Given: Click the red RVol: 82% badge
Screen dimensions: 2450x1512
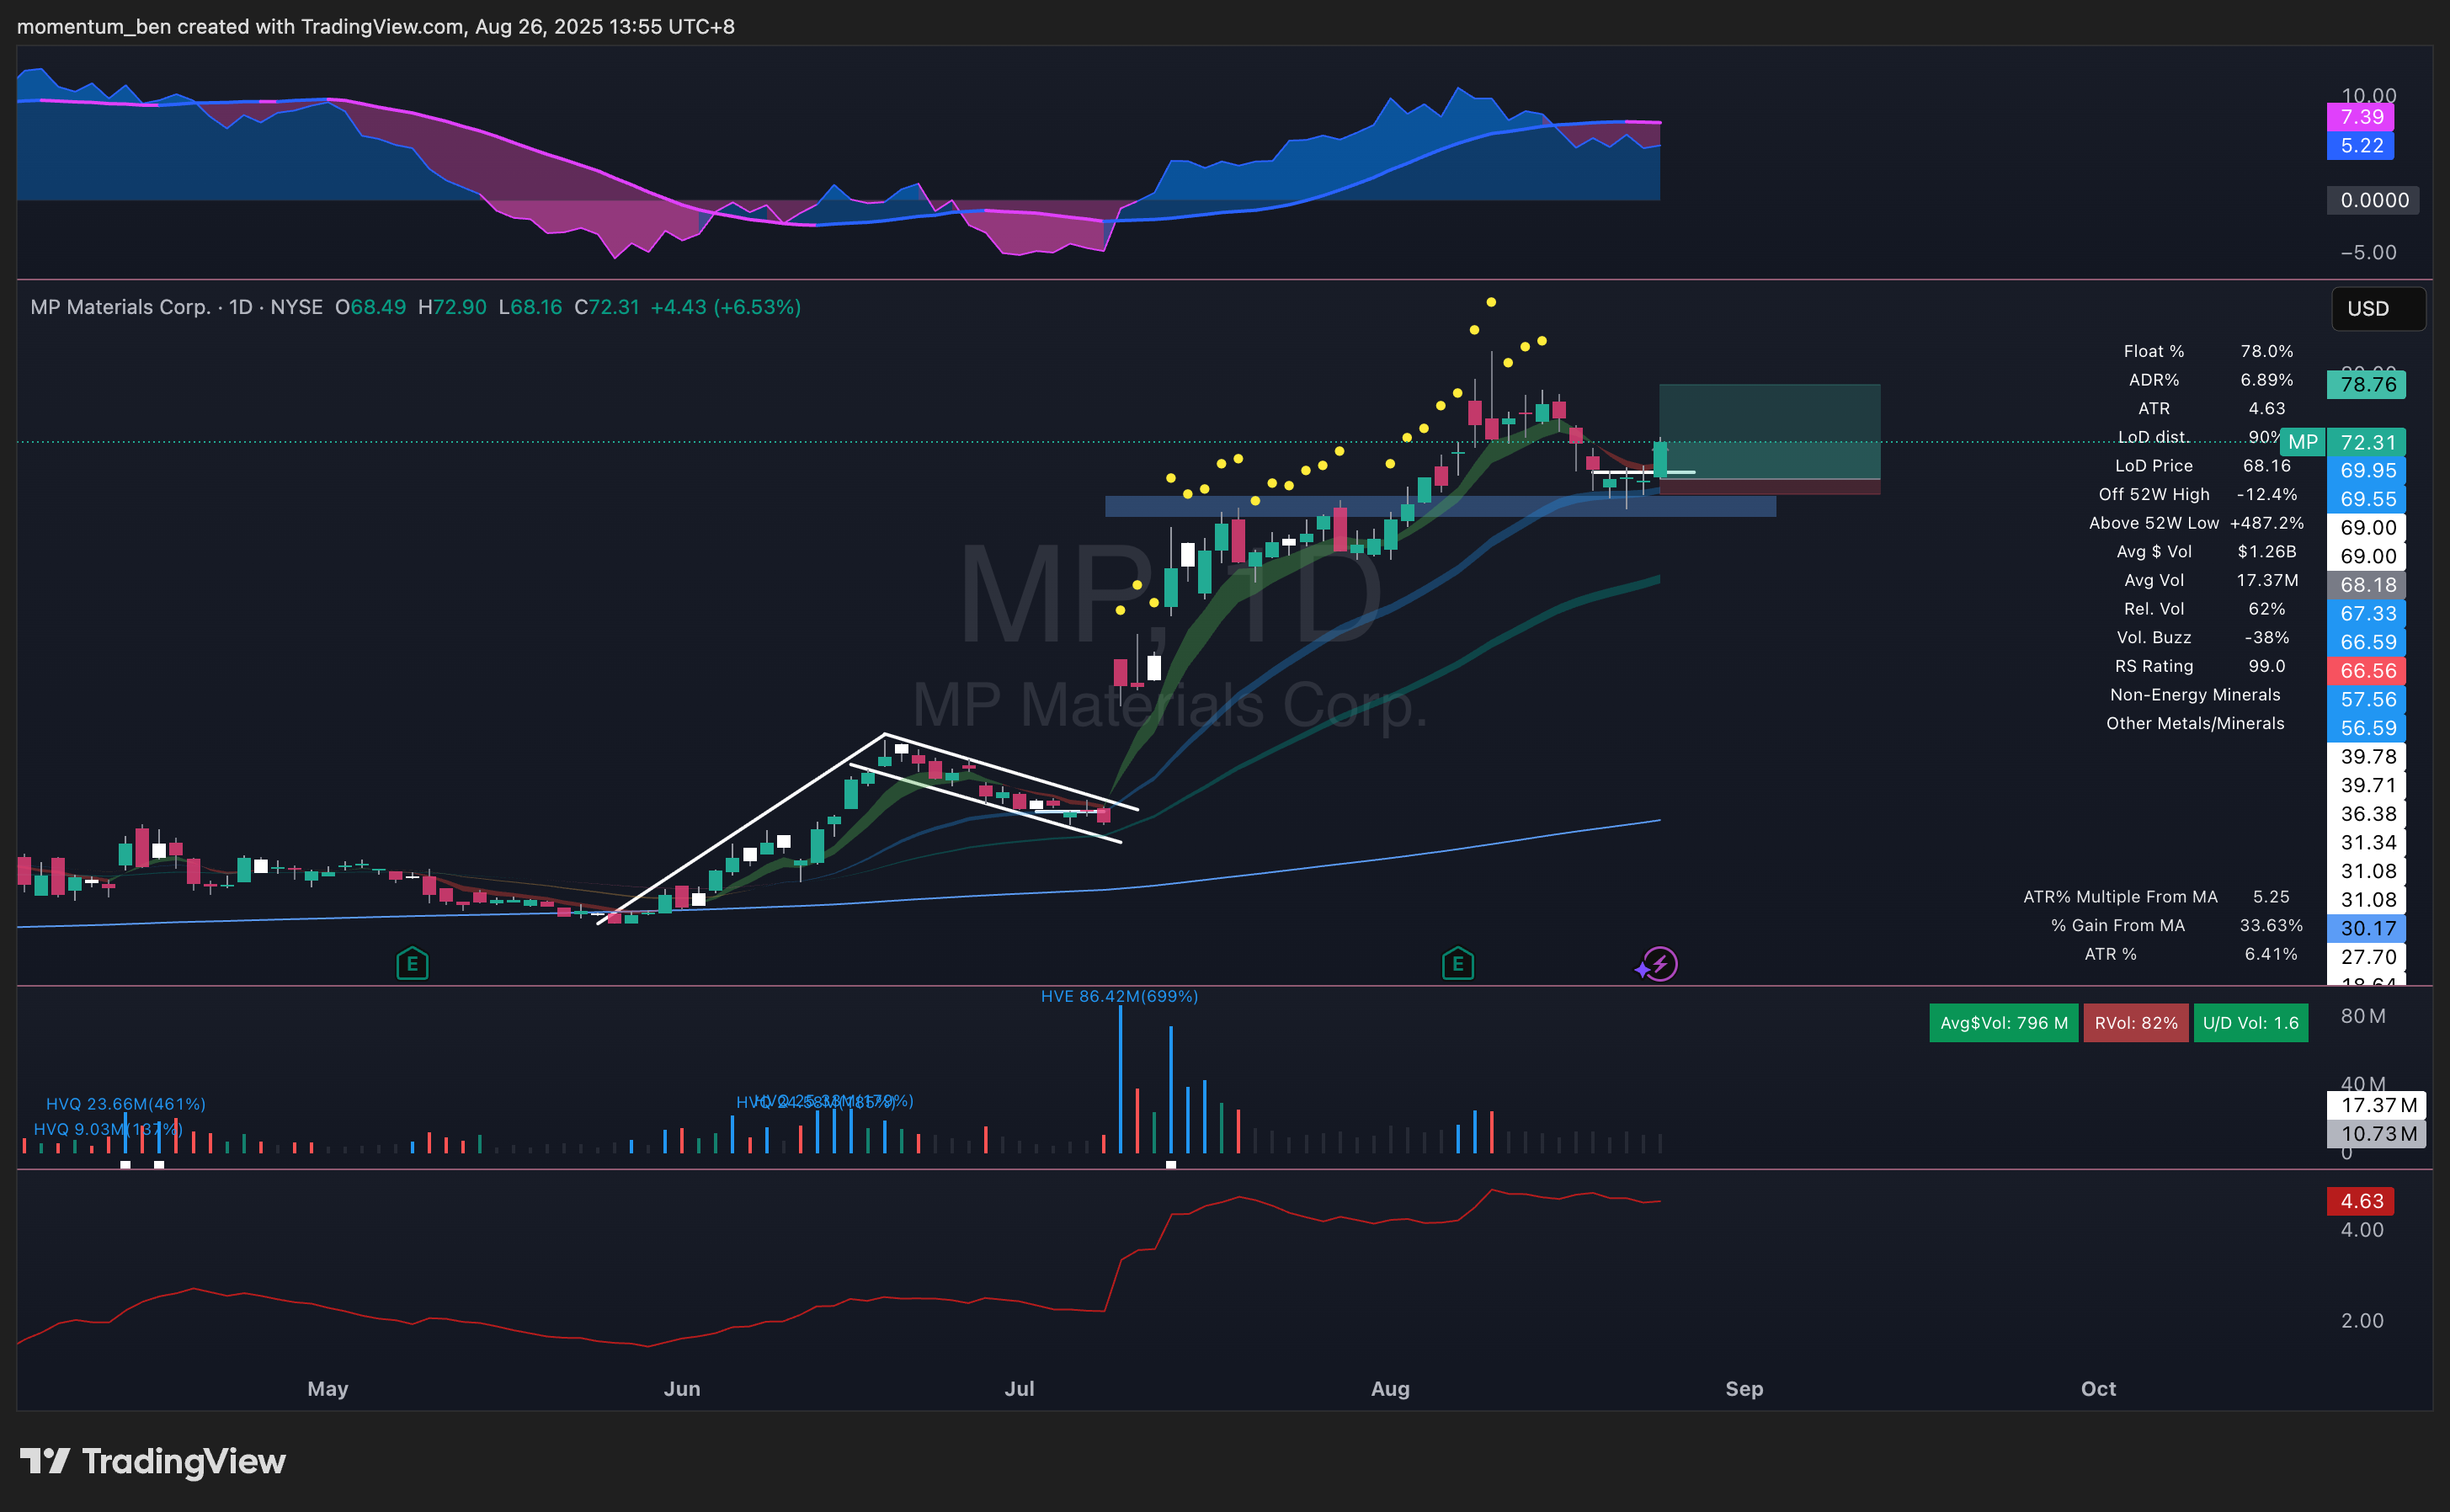Looking at the screenshot, I should (x=2135, y=1023).
